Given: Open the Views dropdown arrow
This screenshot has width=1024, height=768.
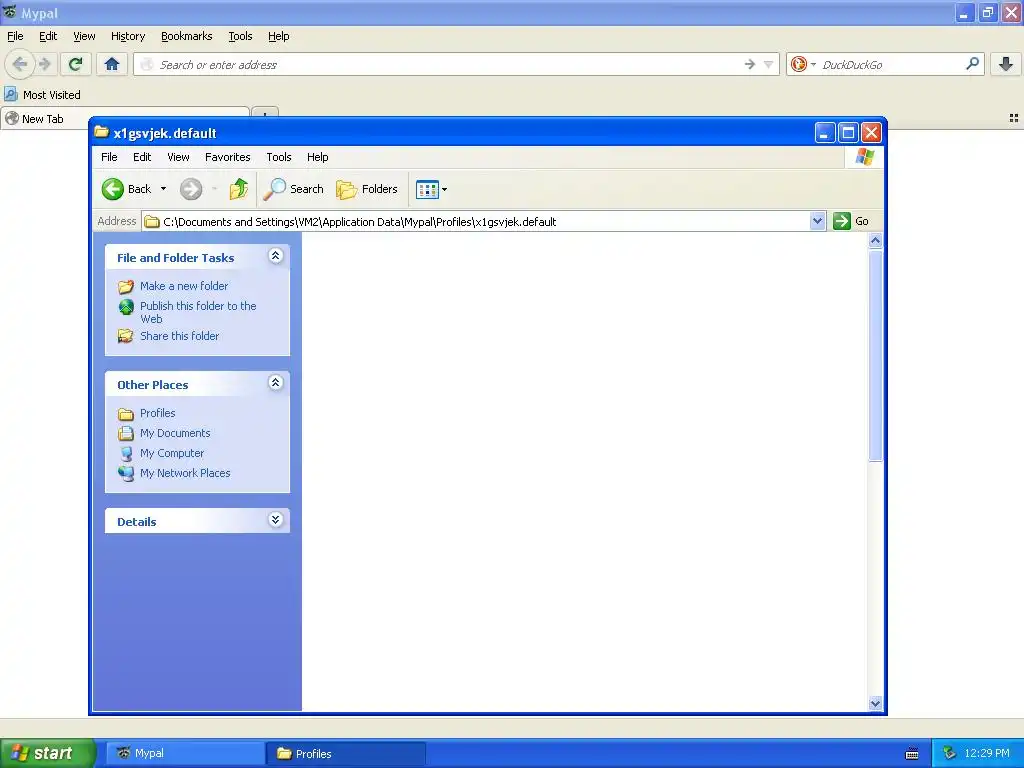Looking at the screenshot, I should point(445,189).
